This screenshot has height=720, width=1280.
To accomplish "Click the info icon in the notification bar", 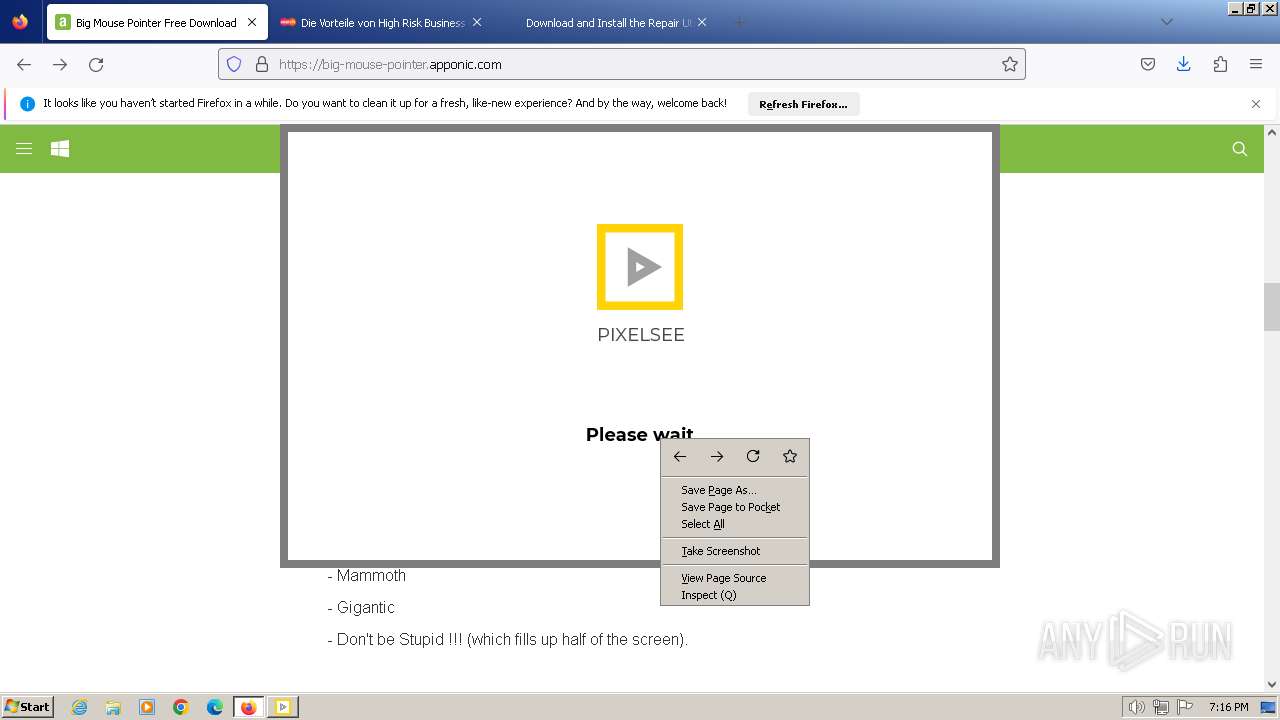I will tap(27, 104).
